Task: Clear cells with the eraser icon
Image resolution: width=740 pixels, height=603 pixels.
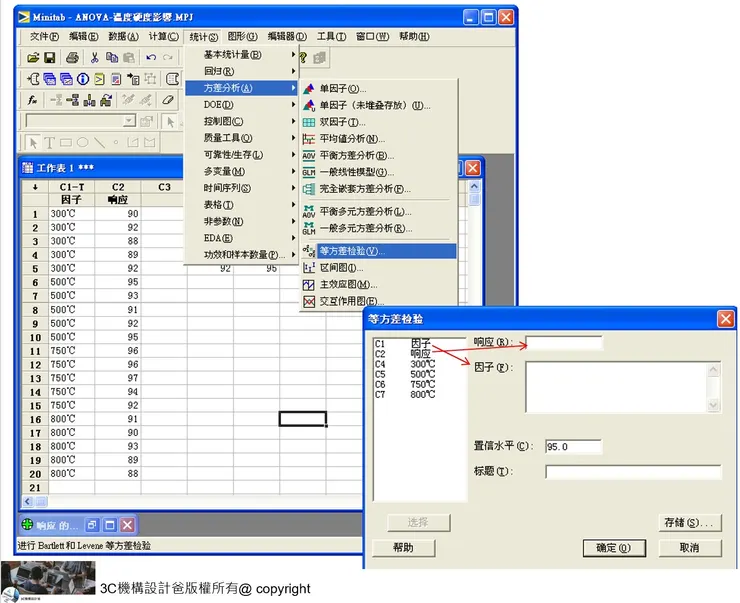Action: tap(168, 100)
